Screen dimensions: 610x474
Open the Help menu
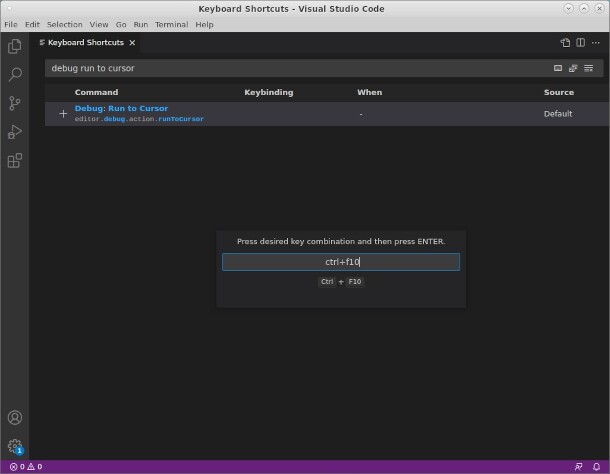pyautogui.click(x=204, y=25)
